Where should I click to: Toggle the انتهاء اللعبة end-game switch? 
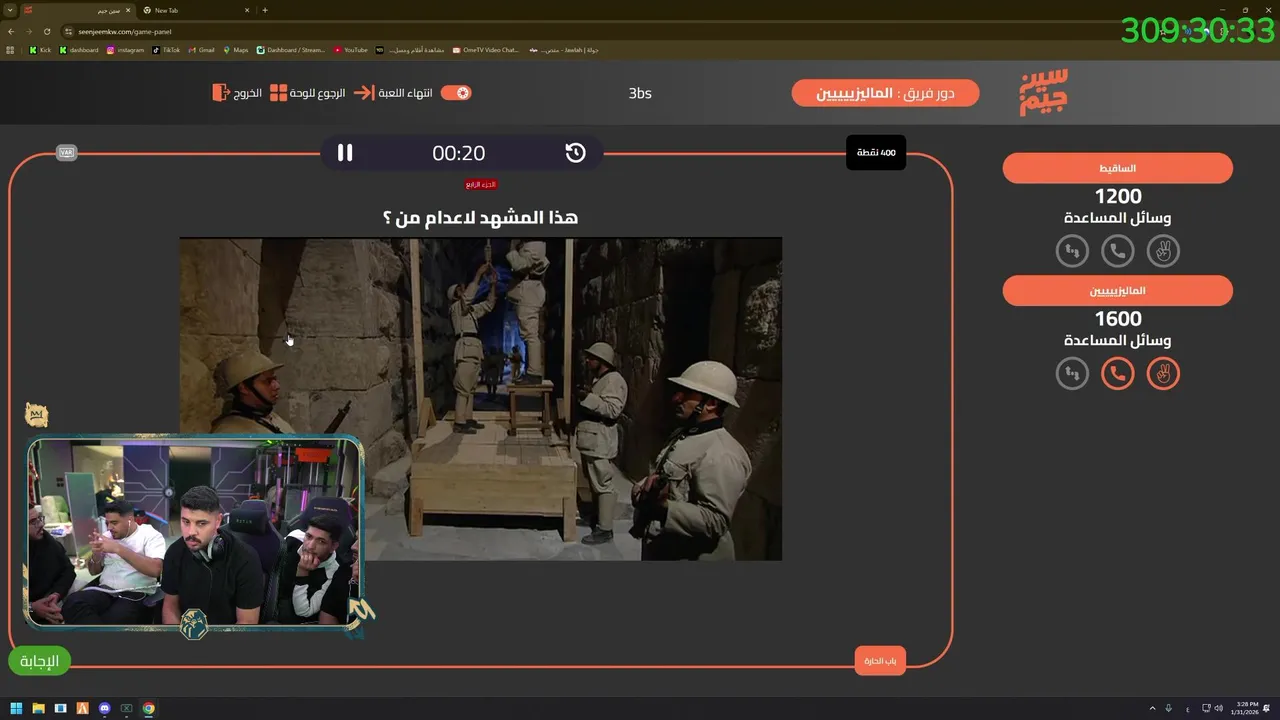pos(455,93)
